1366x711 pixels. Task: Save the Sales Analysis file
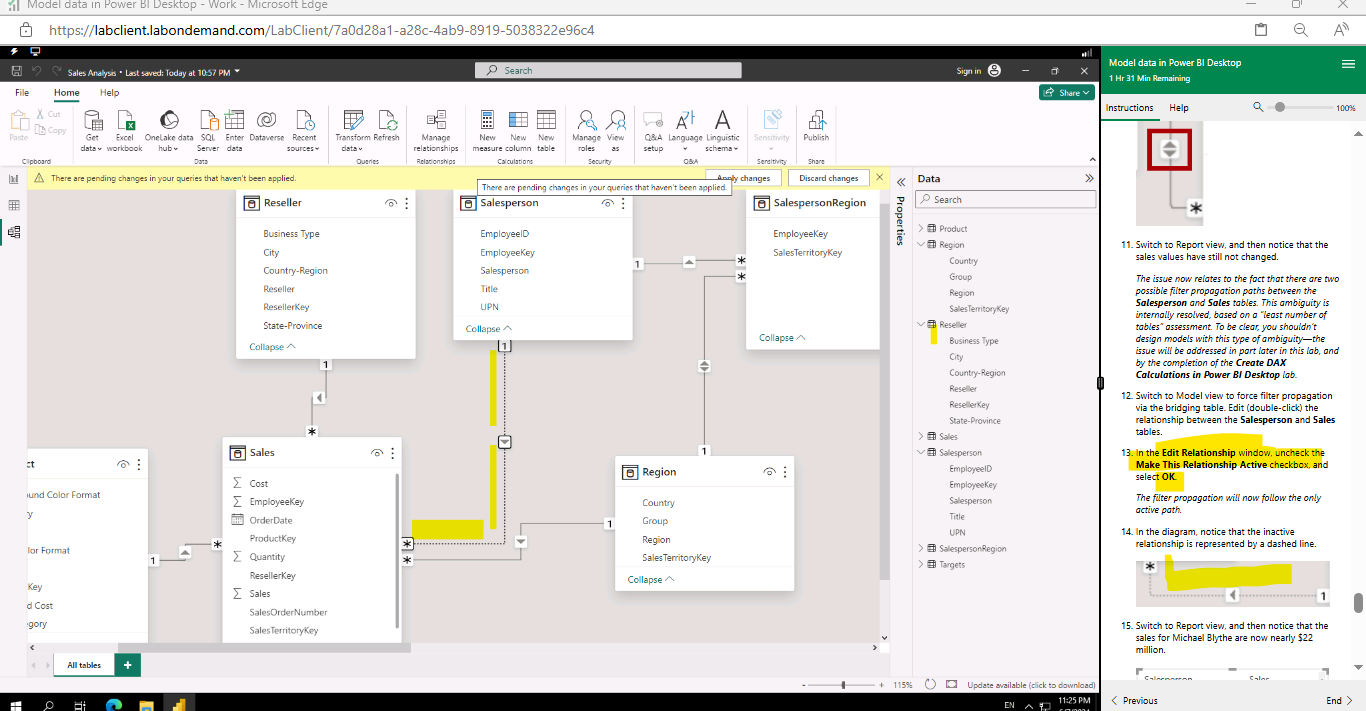click(x=16, y=71)
